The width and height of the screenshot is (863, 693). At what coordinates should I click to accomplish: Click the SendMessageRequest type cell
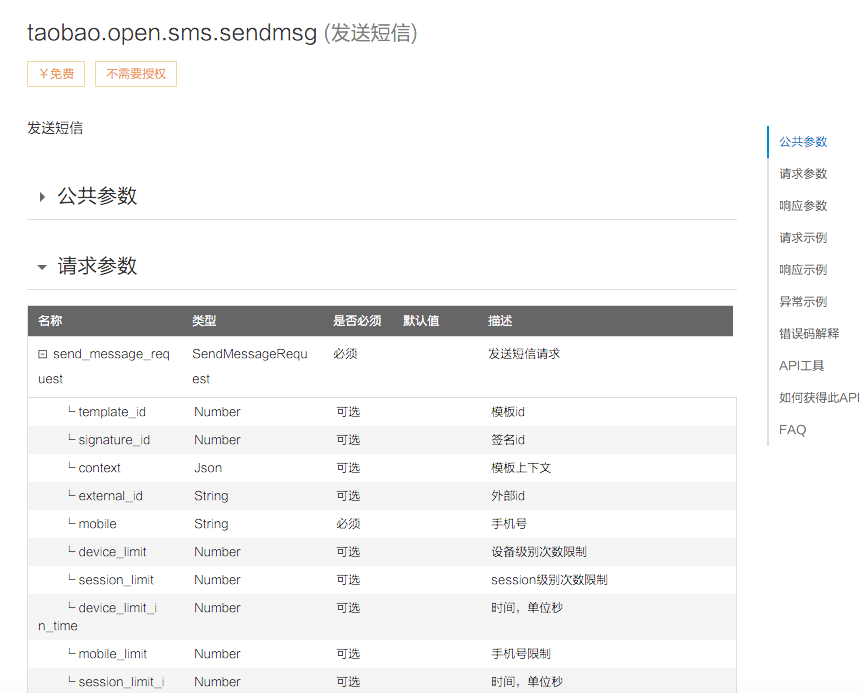pyautogui.click(x=250, y=366)
